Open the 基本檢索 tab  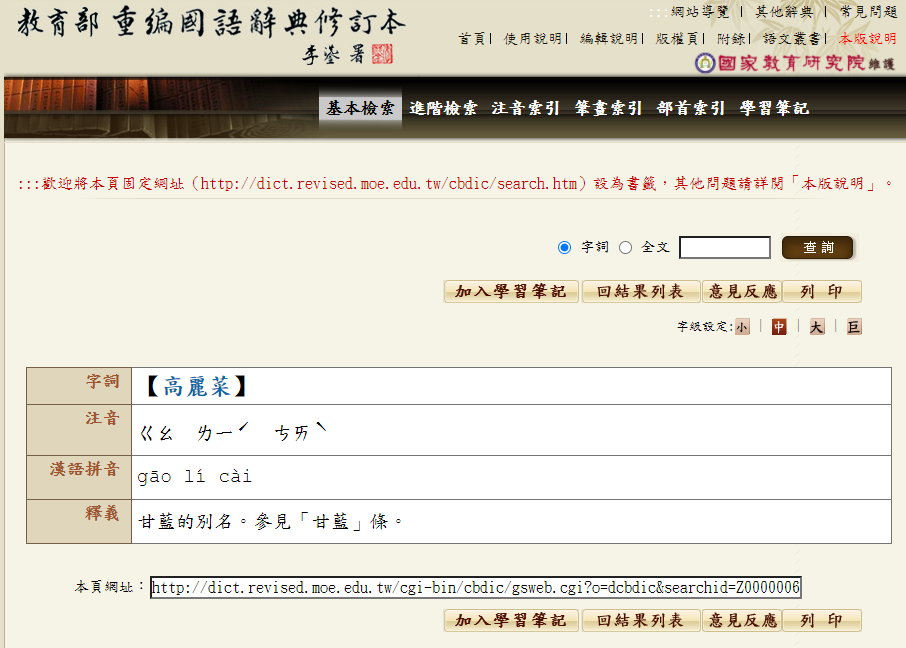[360, 108]
